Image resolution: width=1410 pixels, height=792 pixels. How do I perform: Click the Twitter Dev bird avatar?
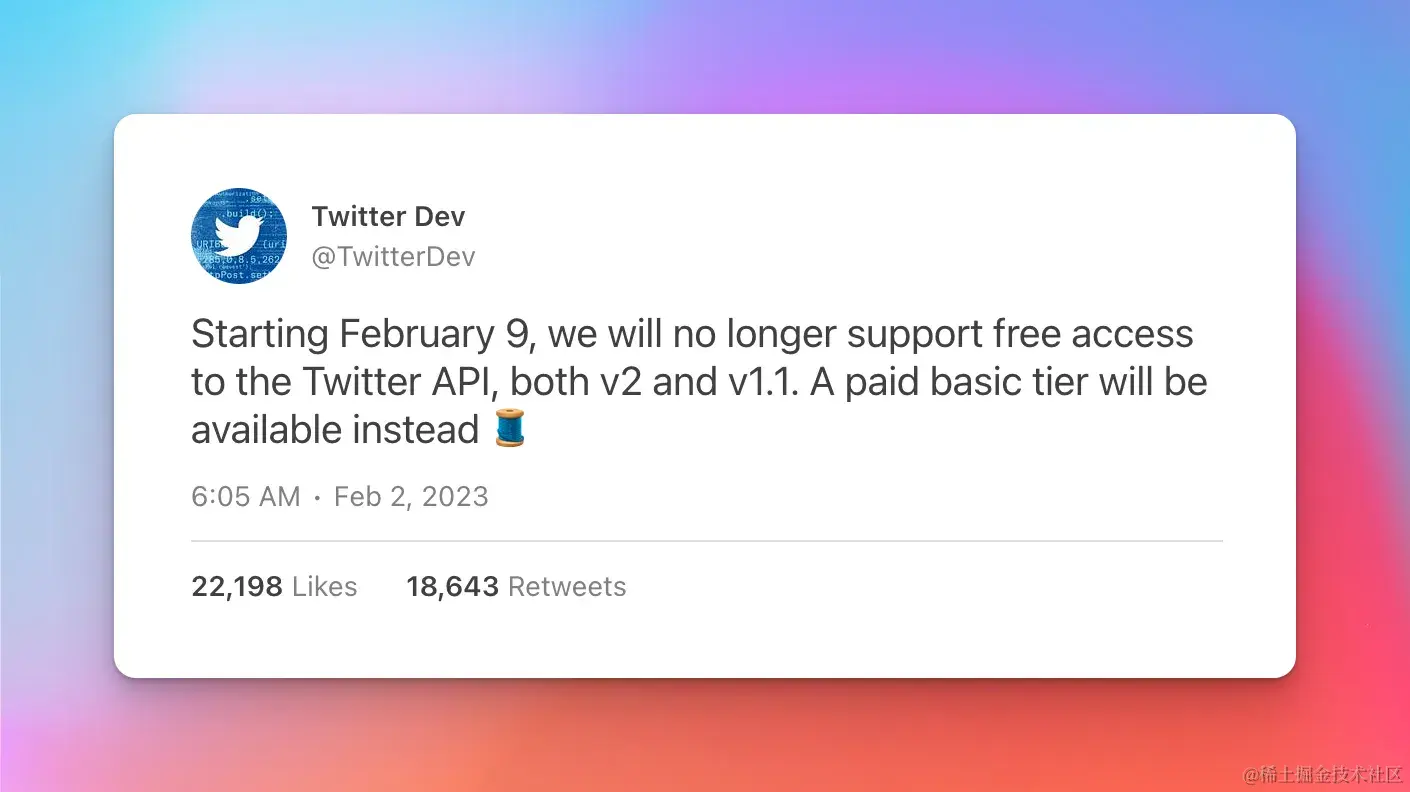point(239,236)
